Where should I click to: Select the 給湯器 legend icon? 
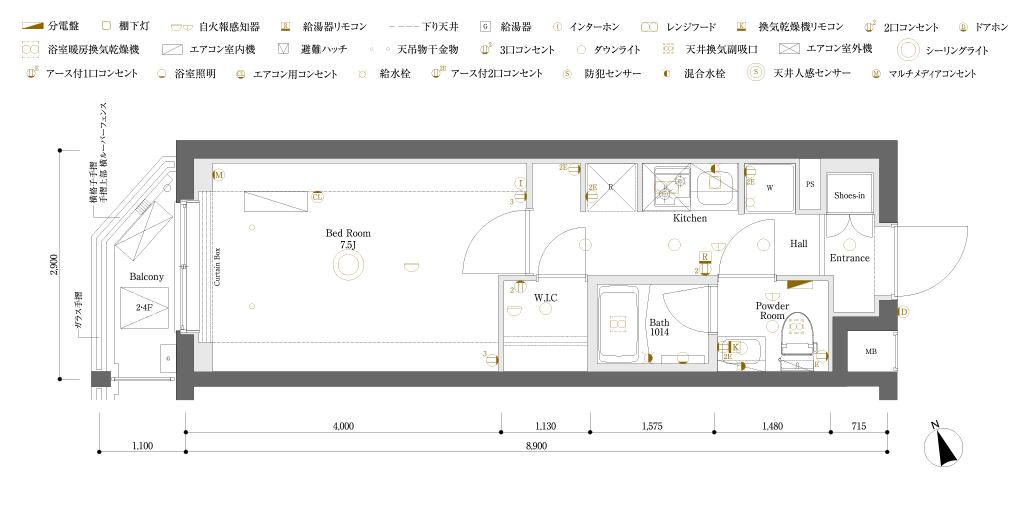[x=485, y=26]
